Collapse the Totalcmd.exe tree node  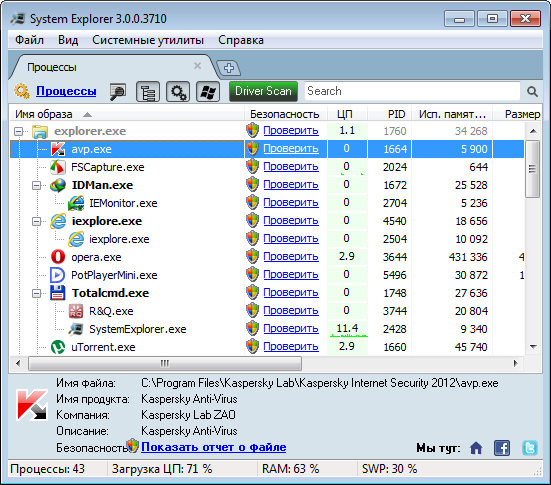[36, 293]
